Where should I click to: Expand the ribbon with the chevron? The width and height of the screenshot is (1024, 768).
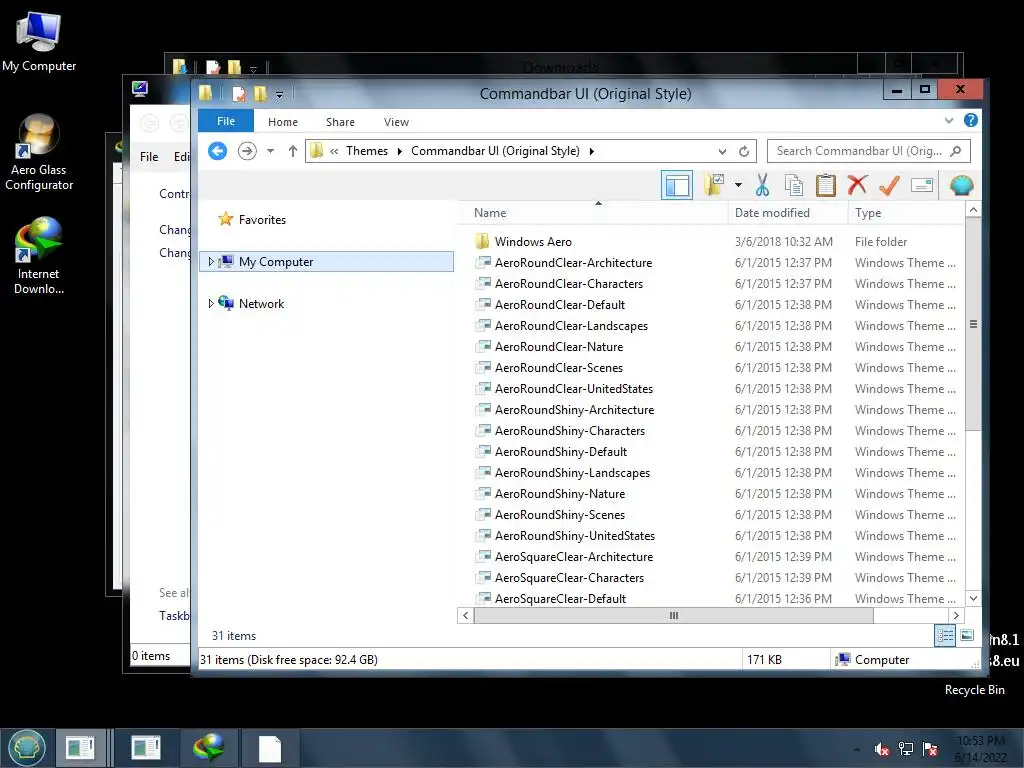(x=948, y=120)
